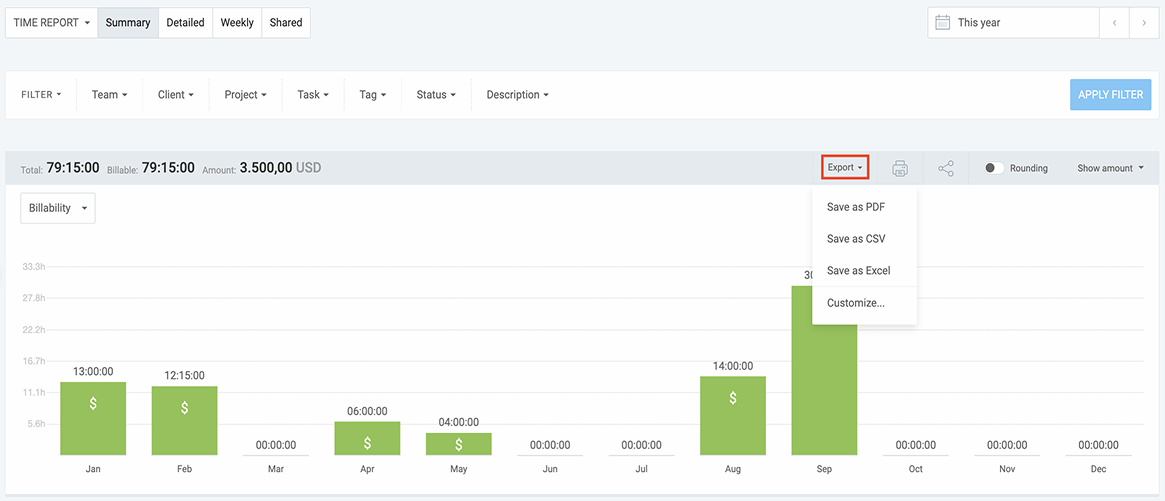Open the Billability dropdown

(58, 208)
